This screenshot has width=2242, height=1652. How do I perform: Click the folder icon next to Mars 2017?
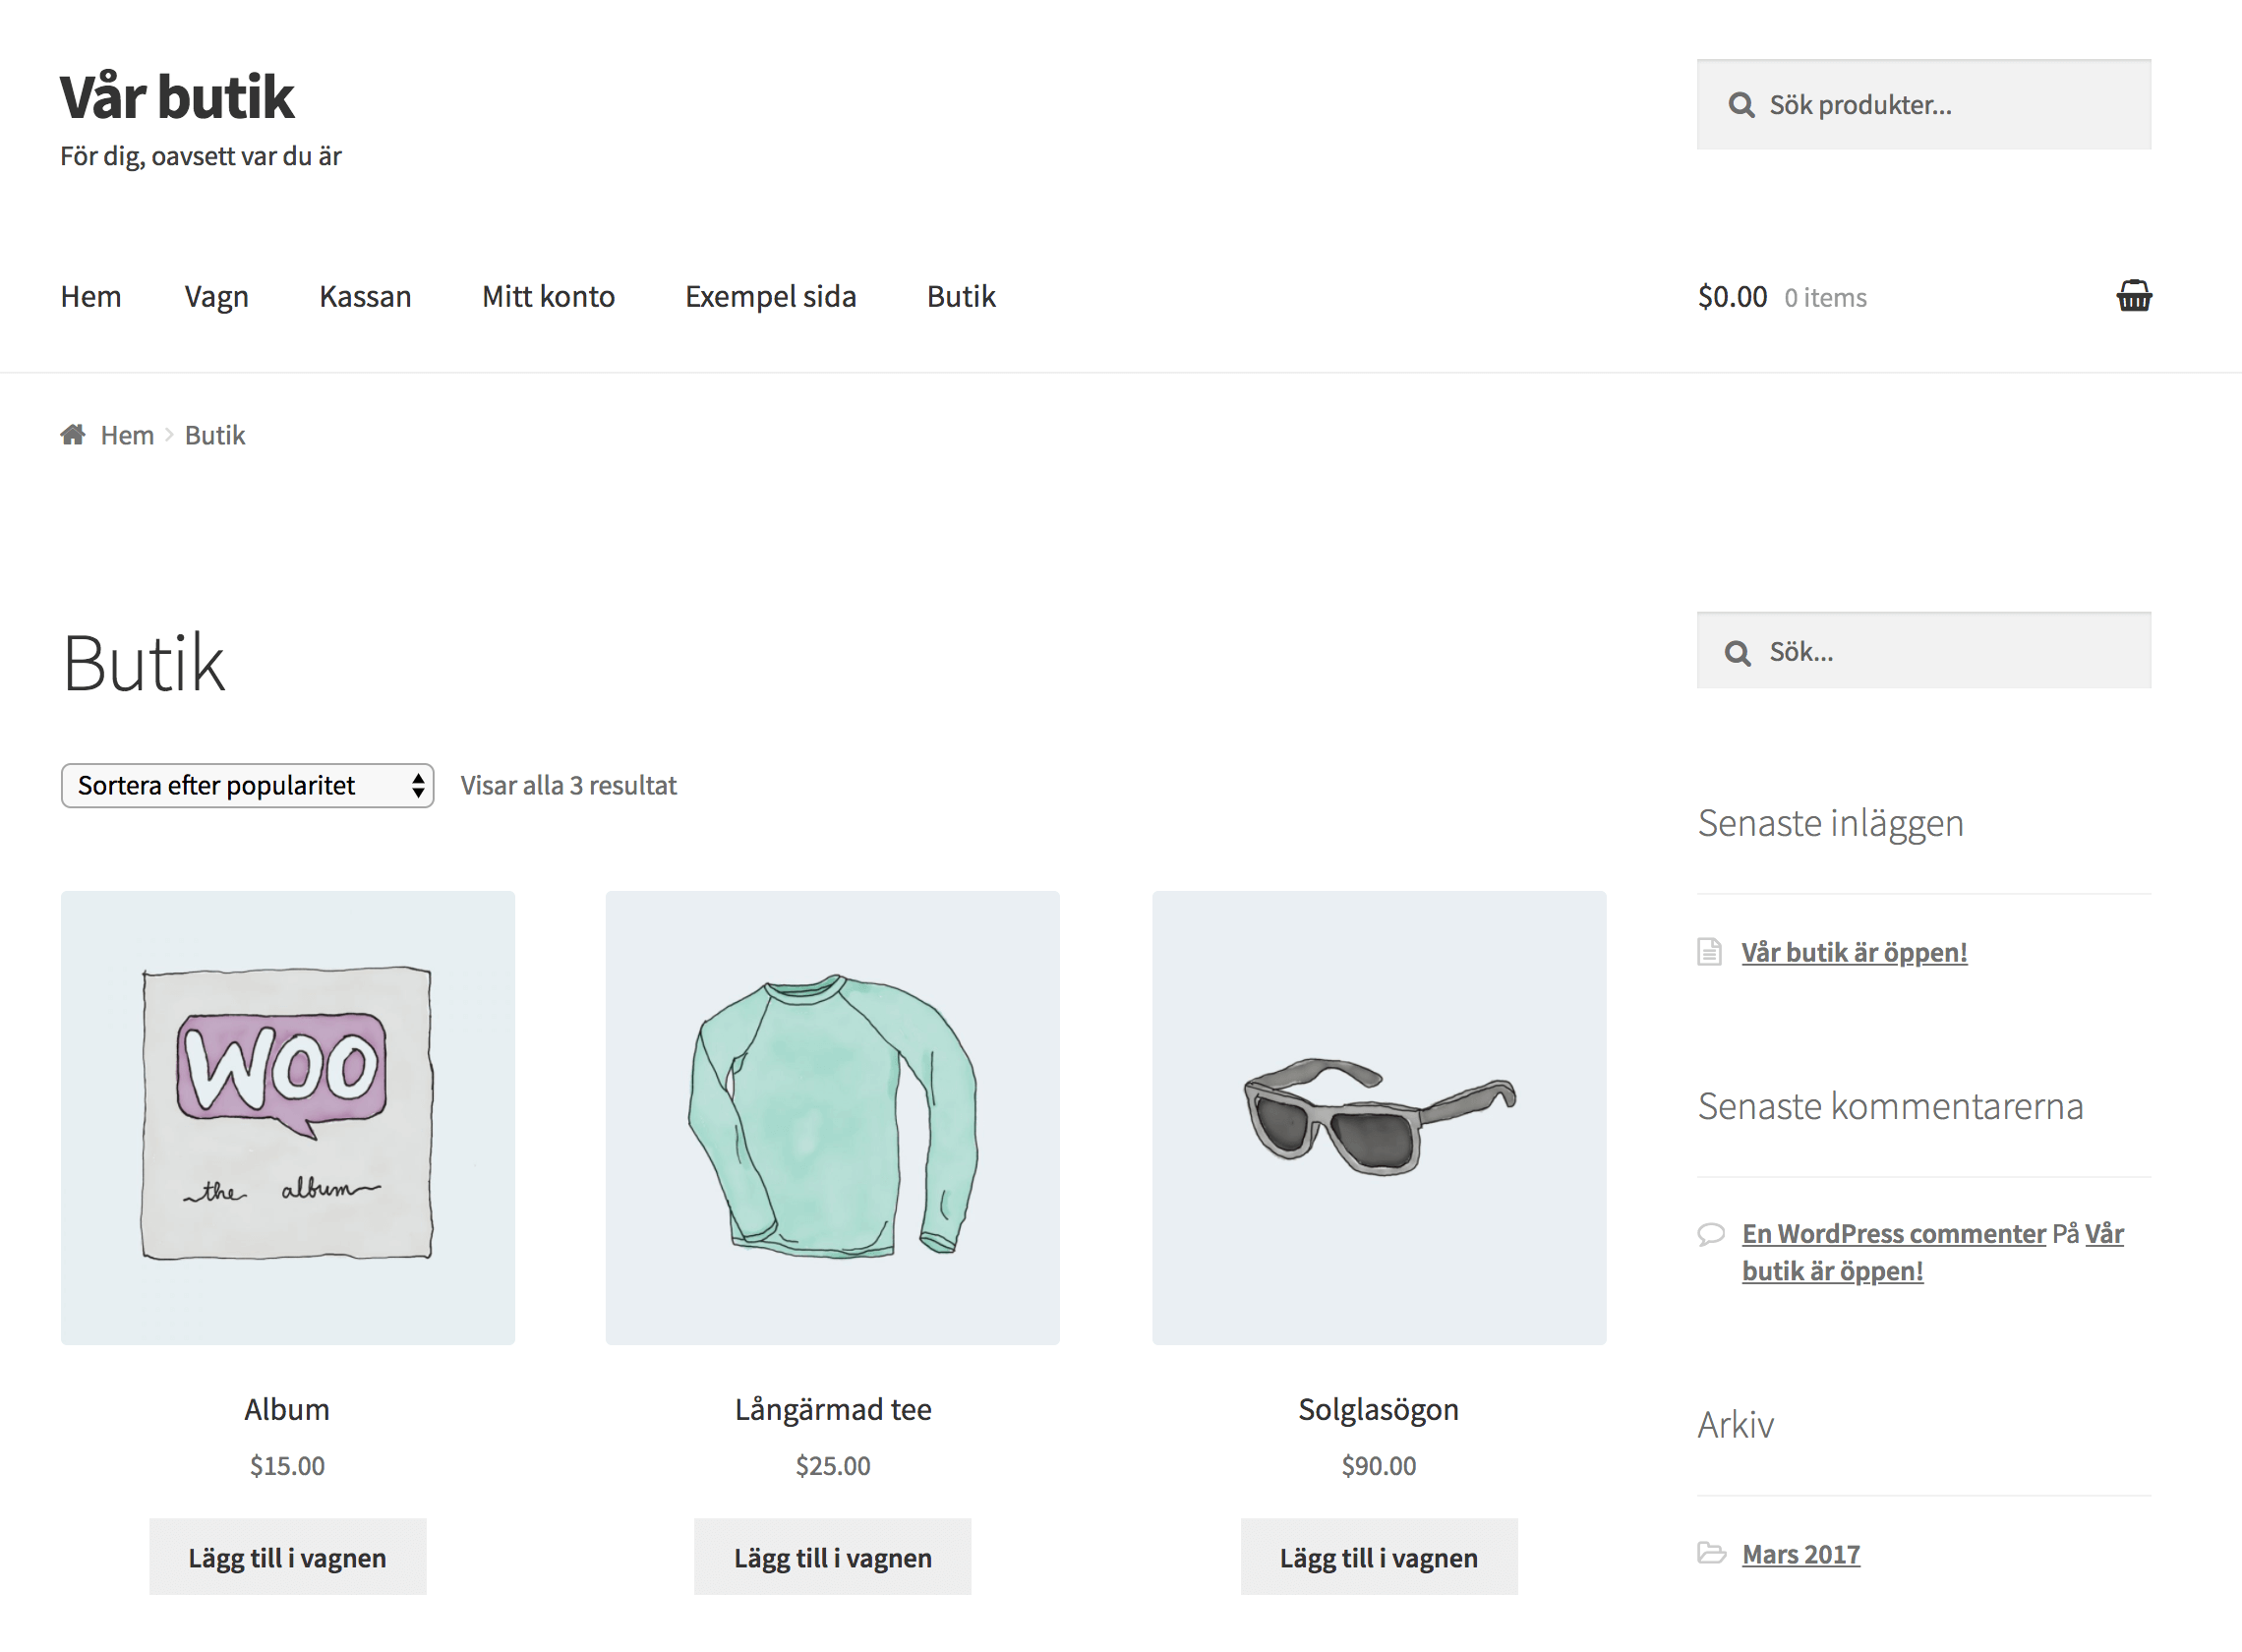pos(1711,1554)
